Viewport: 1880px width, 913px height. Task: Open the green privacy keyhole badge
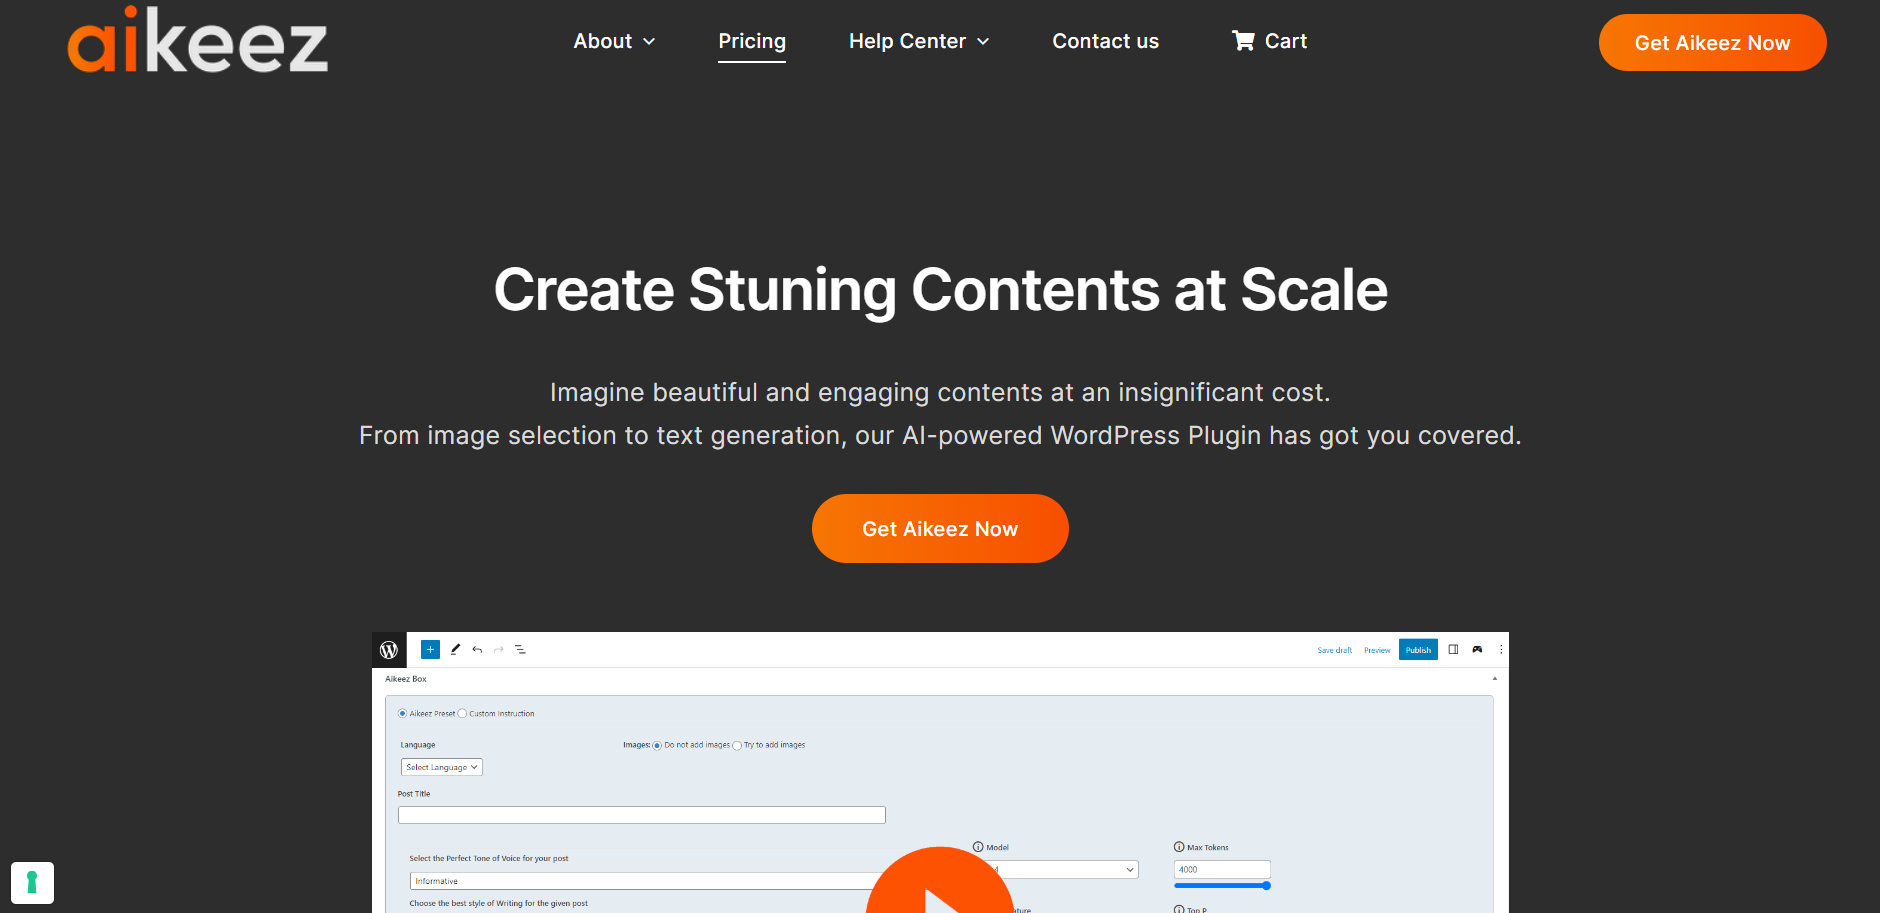[x=32, y=883]
